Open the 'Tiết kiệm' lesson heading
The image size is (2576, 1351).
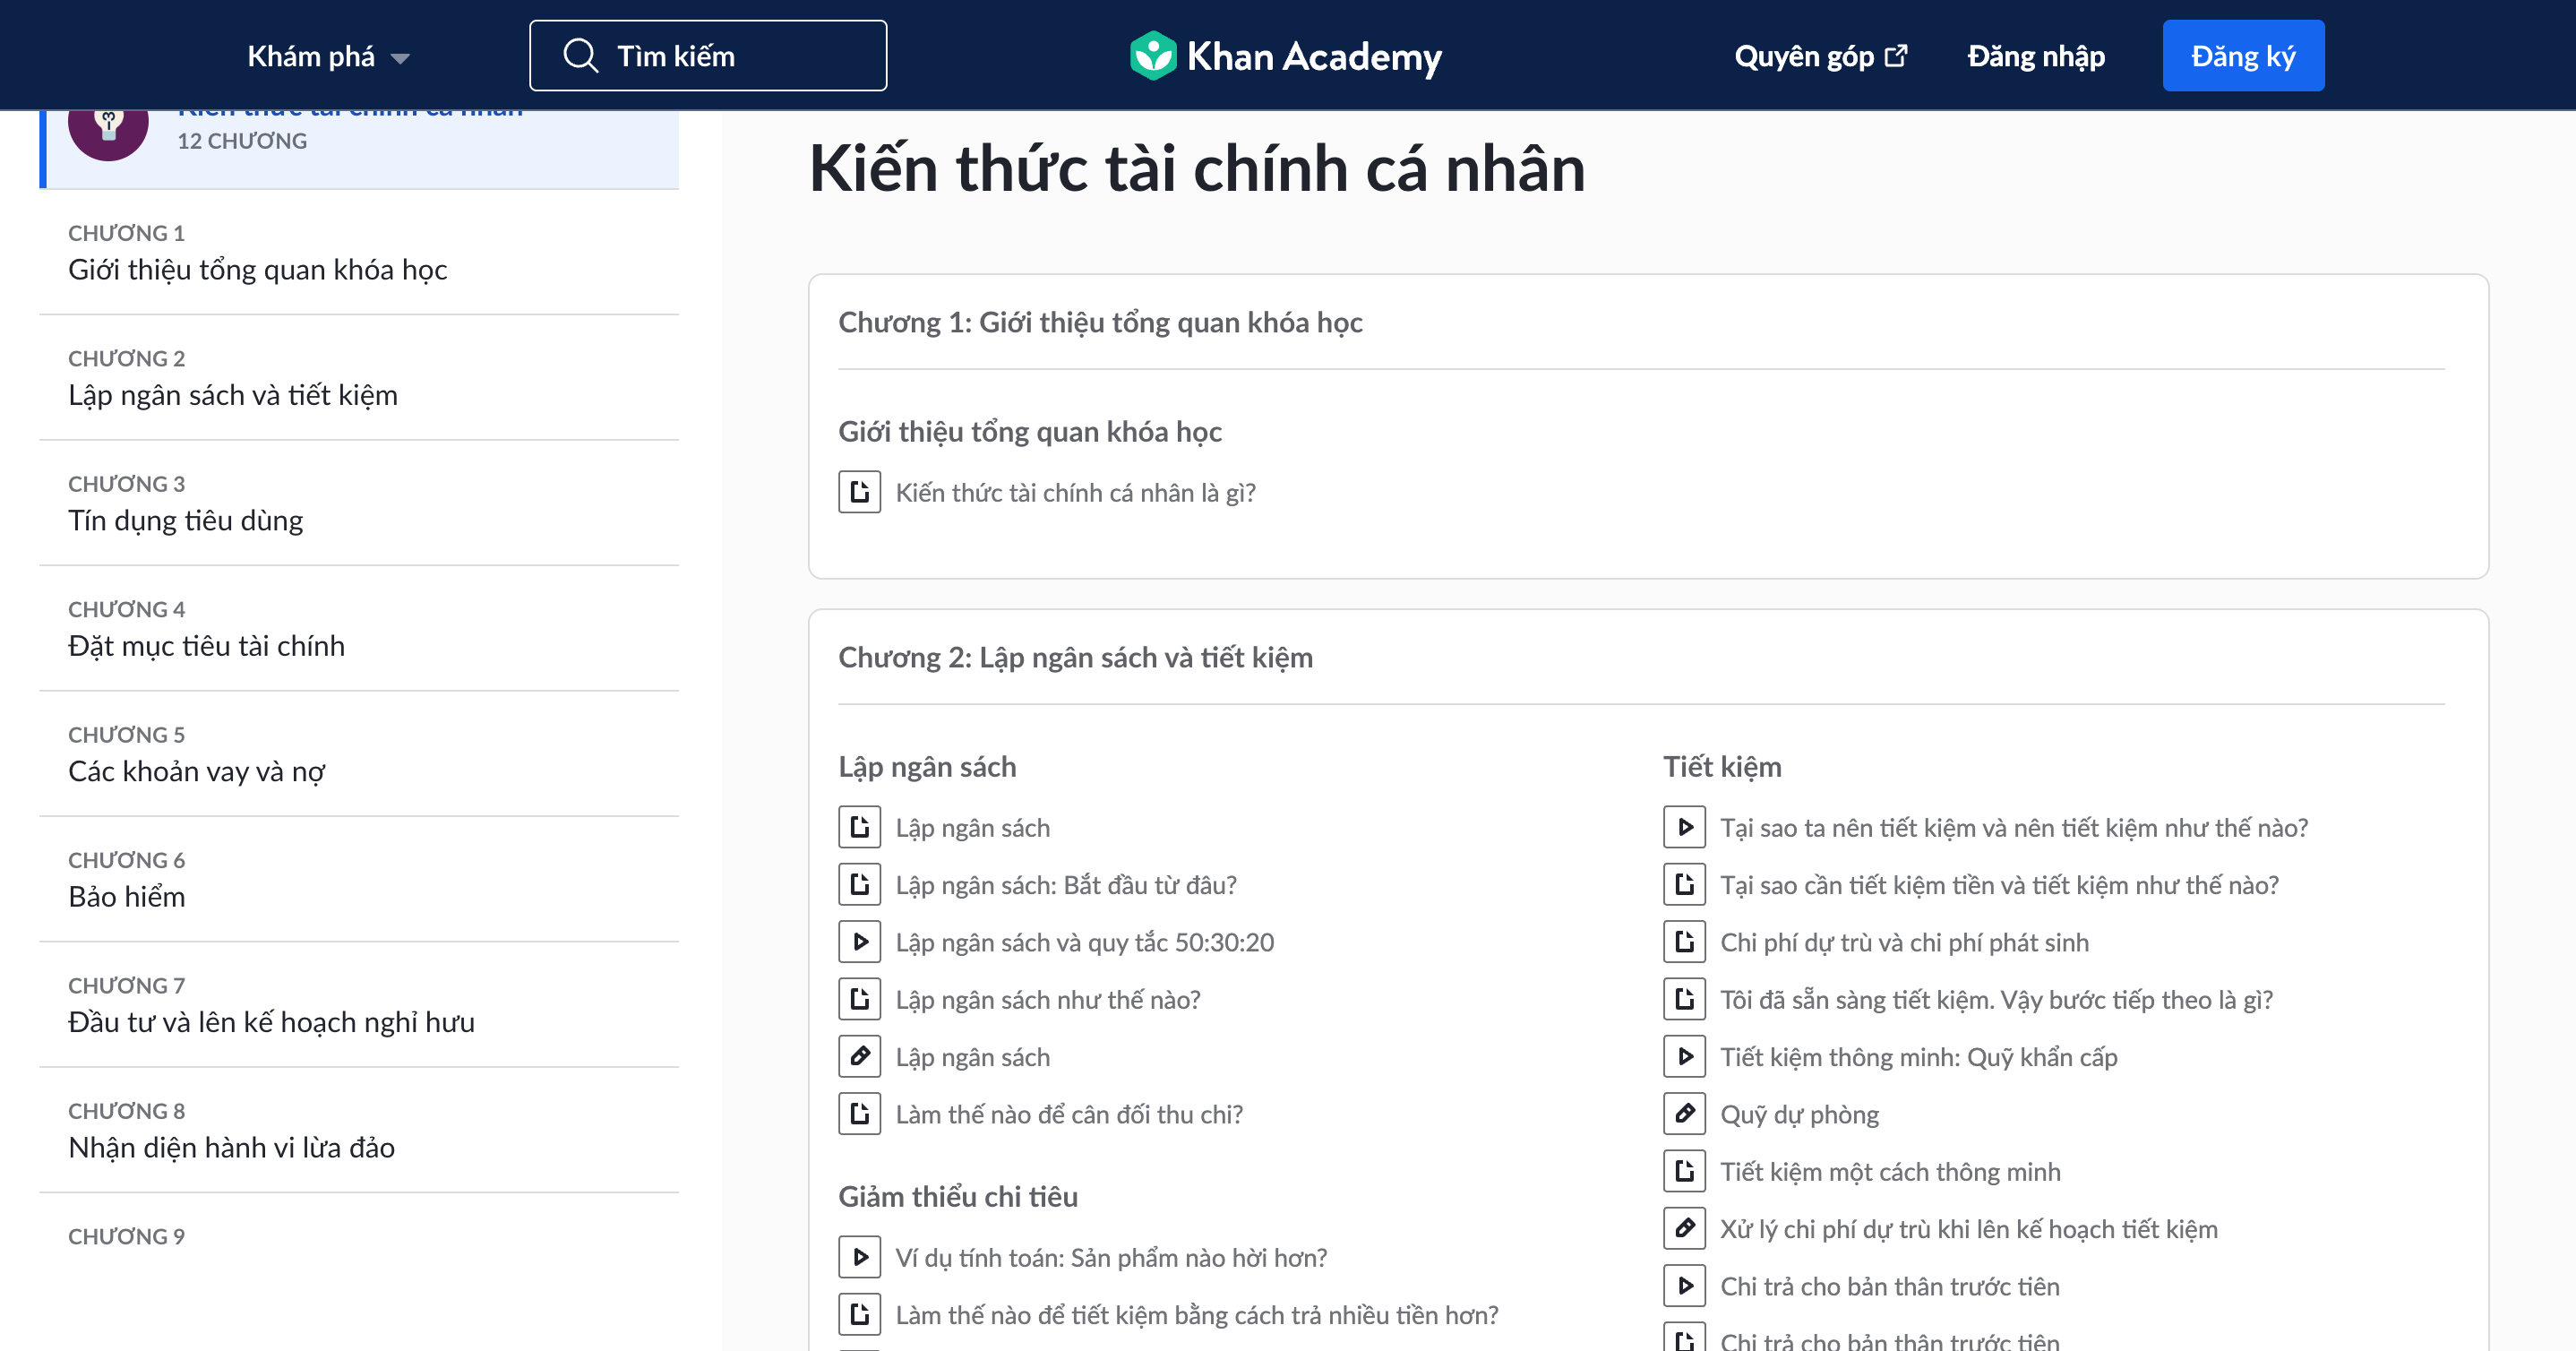click(x=1722, y=766)
